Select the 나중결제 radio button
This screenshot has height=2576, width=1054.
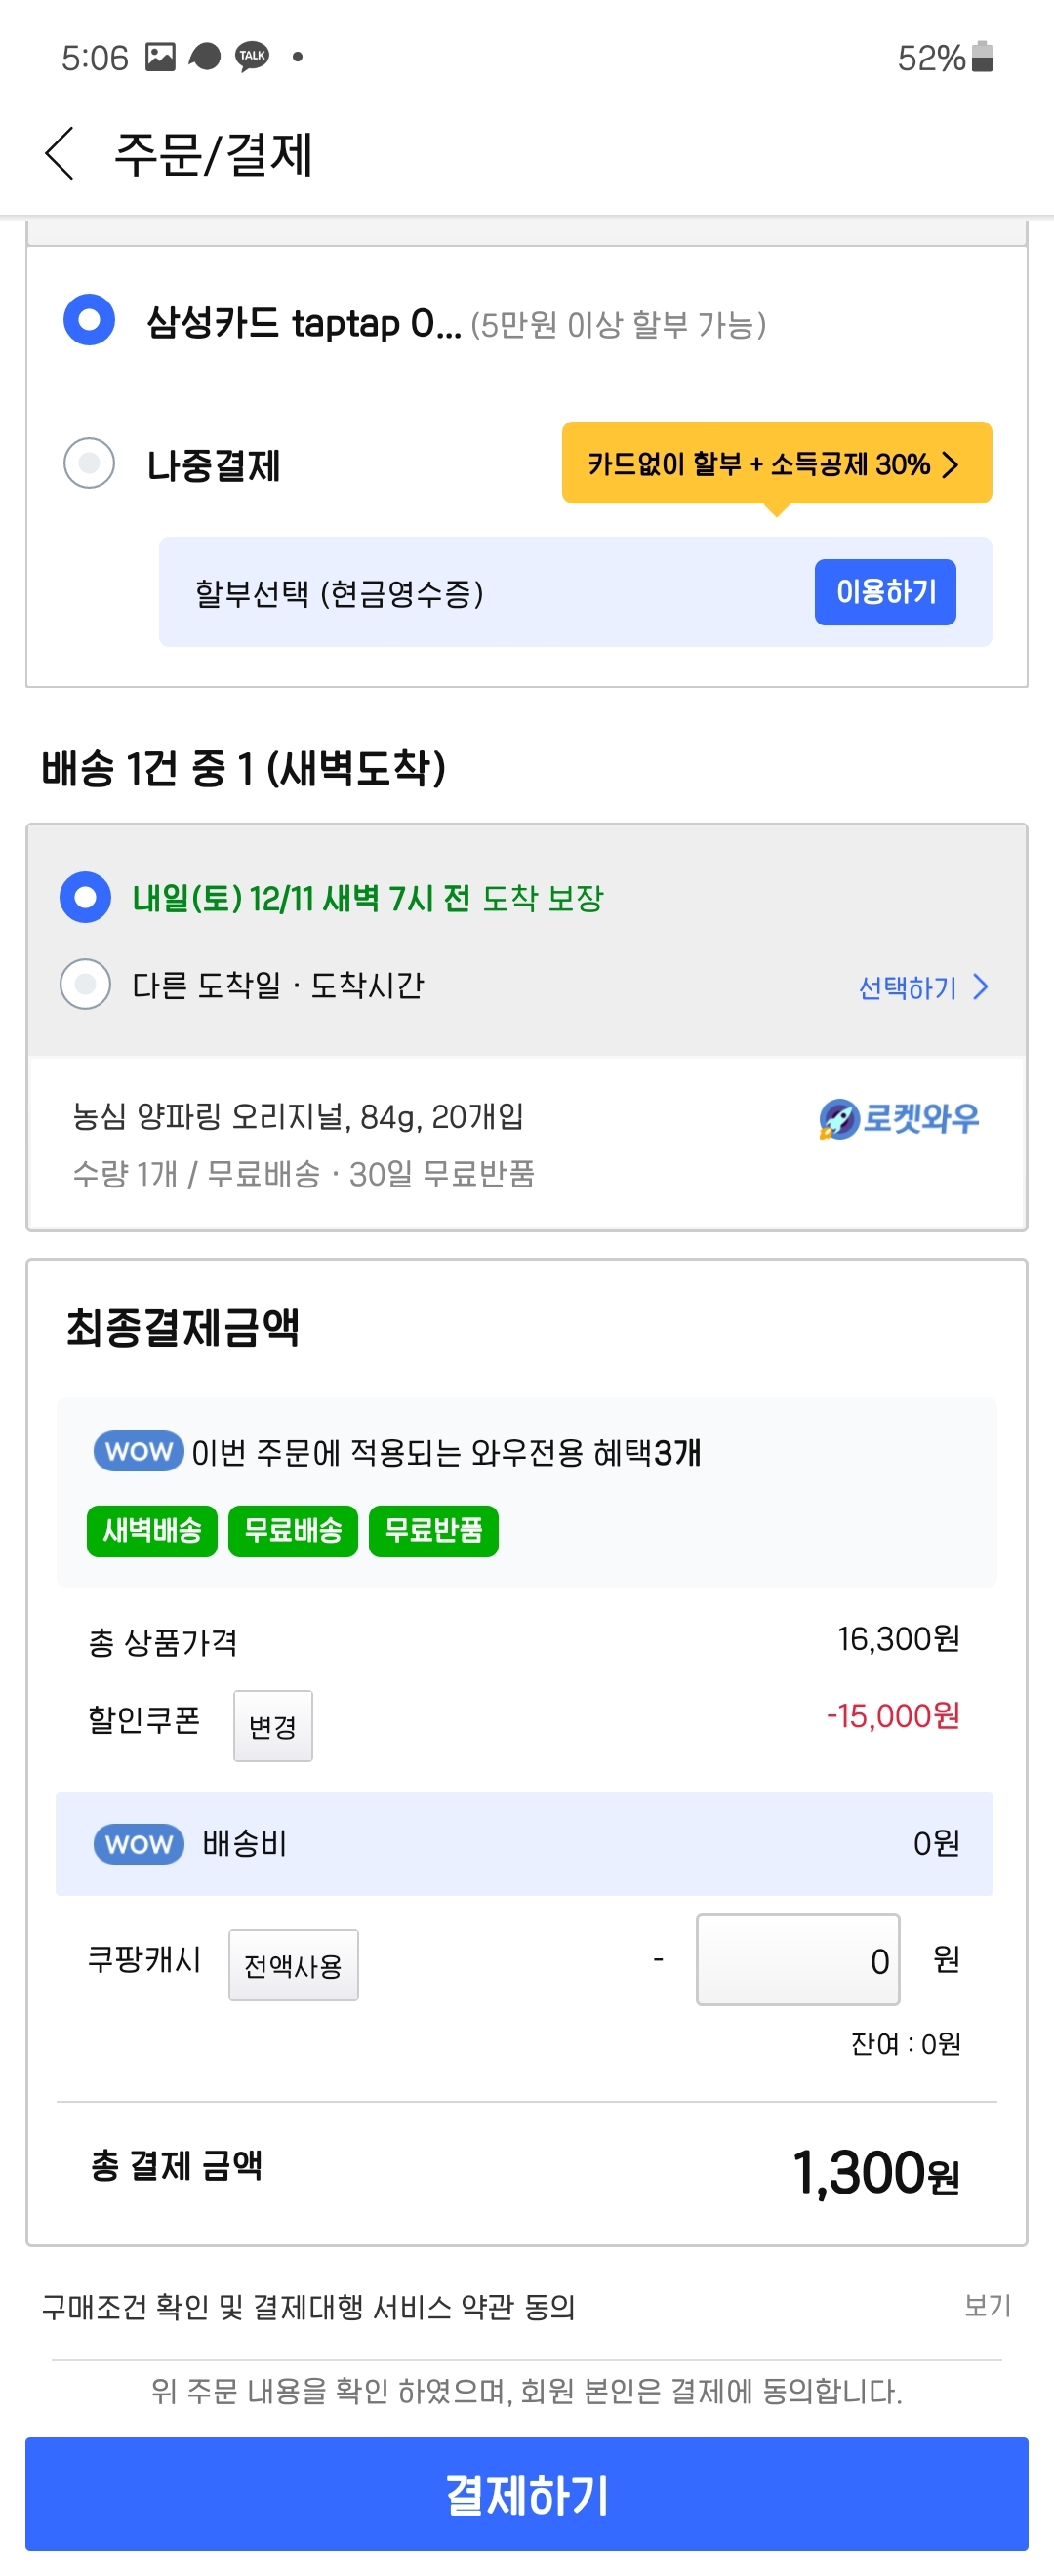pos(89,464)
